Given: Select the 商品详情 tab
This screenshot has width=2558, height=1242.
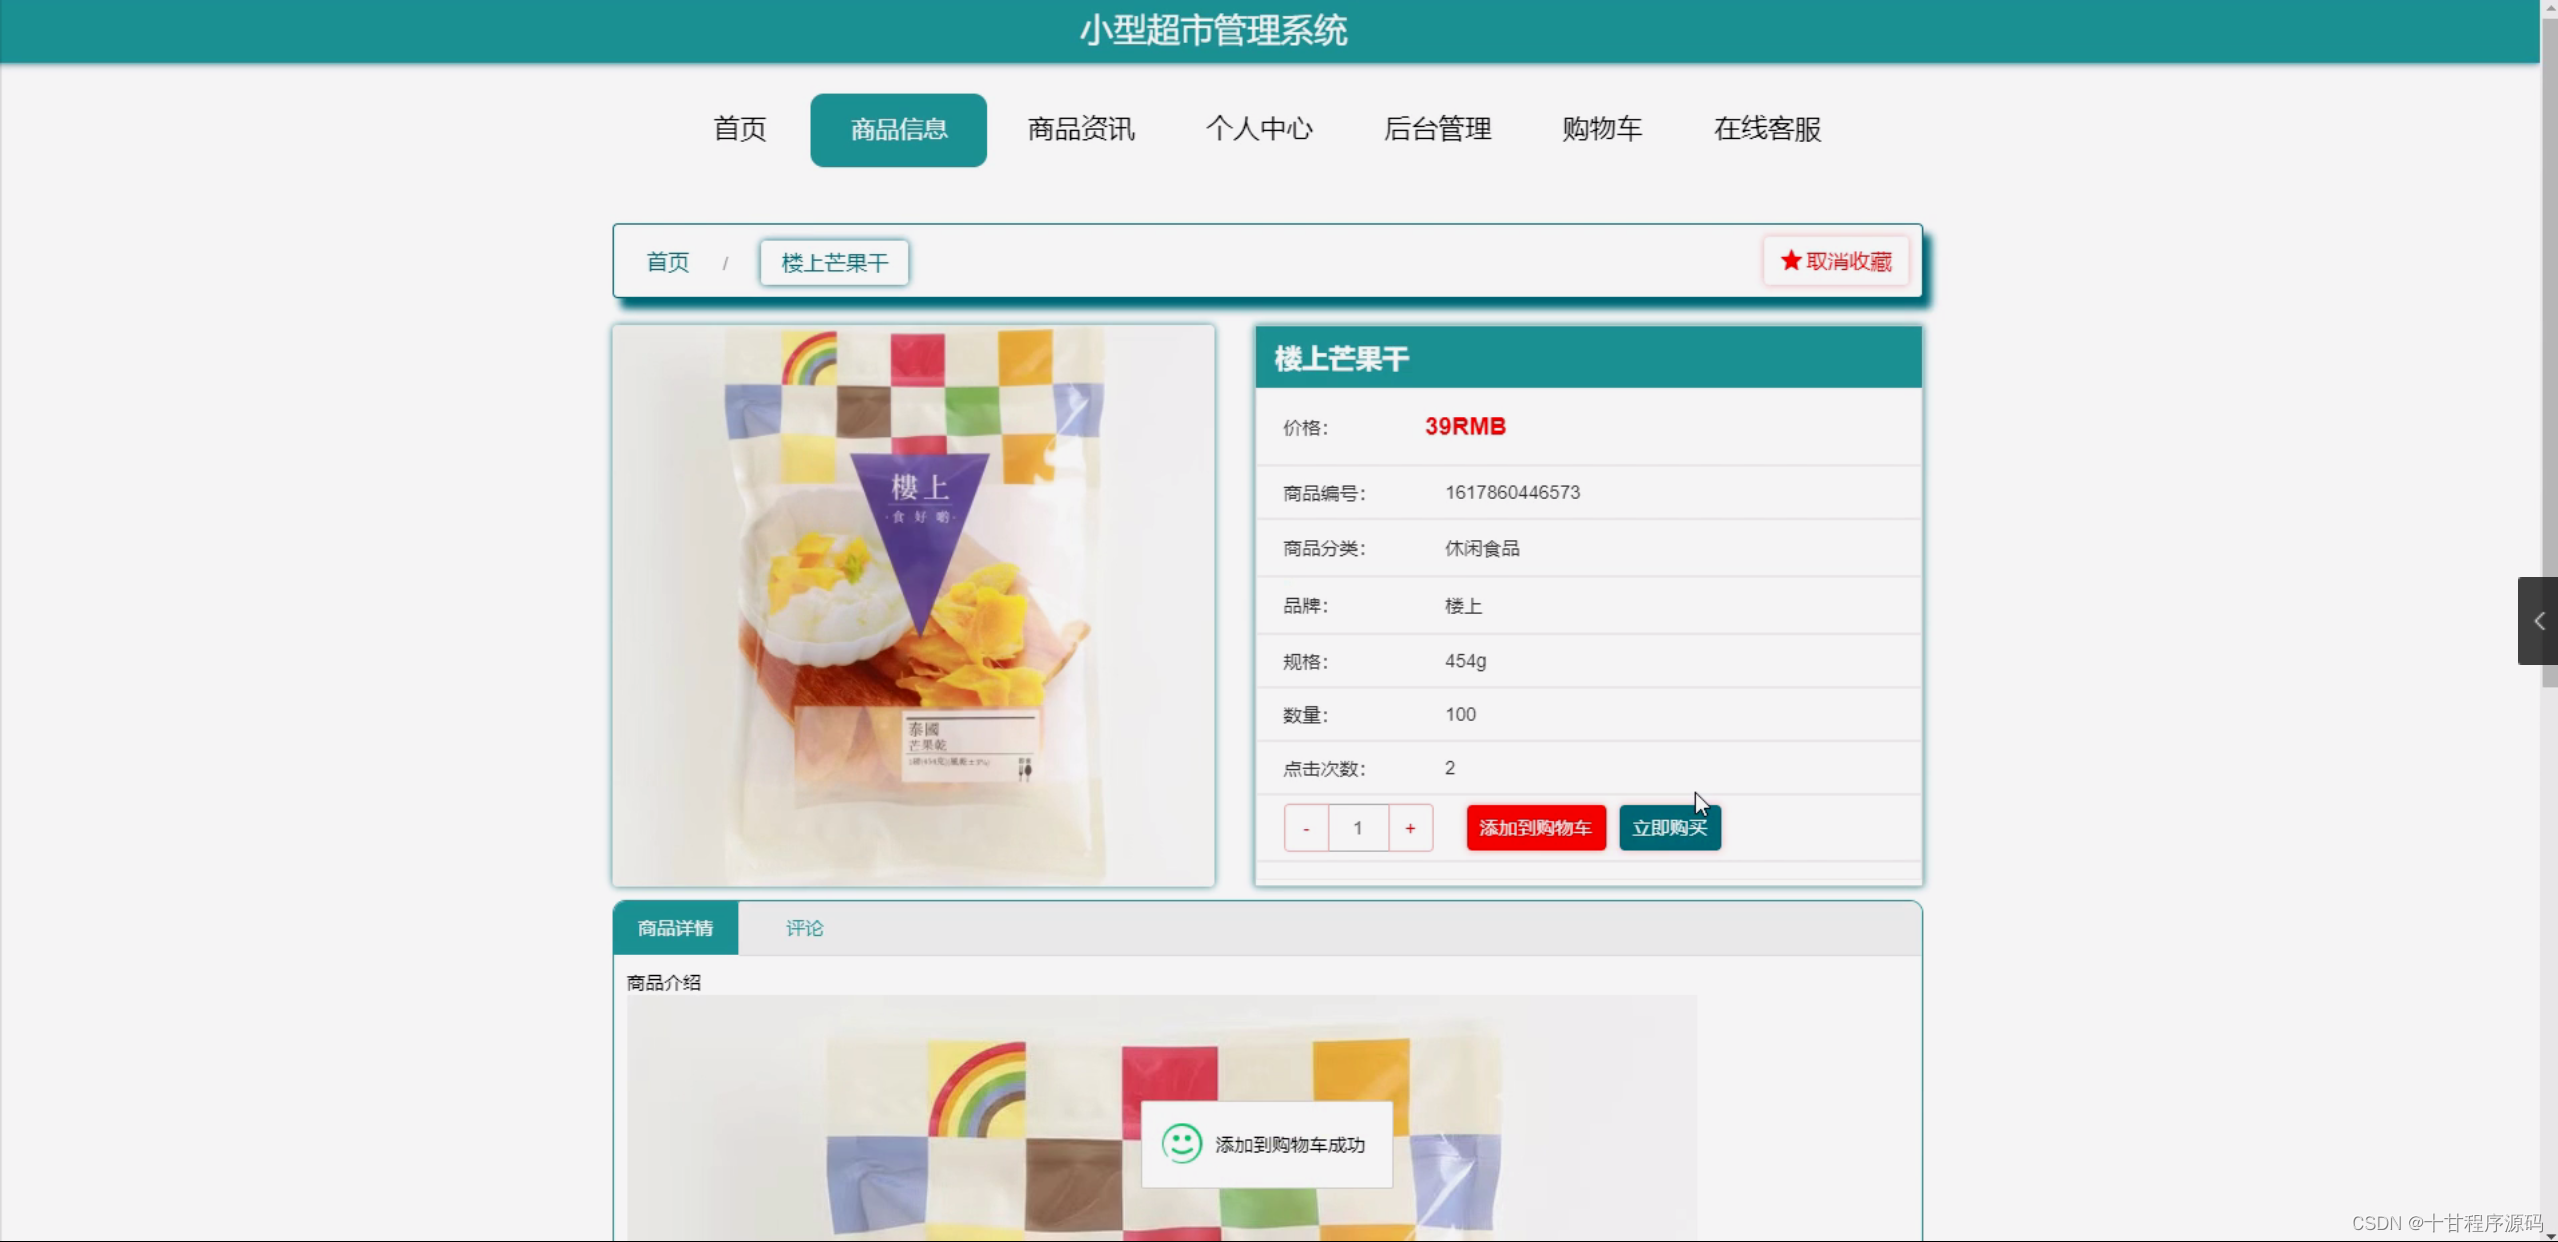Looking at the screenshot, I should [676, 928].
